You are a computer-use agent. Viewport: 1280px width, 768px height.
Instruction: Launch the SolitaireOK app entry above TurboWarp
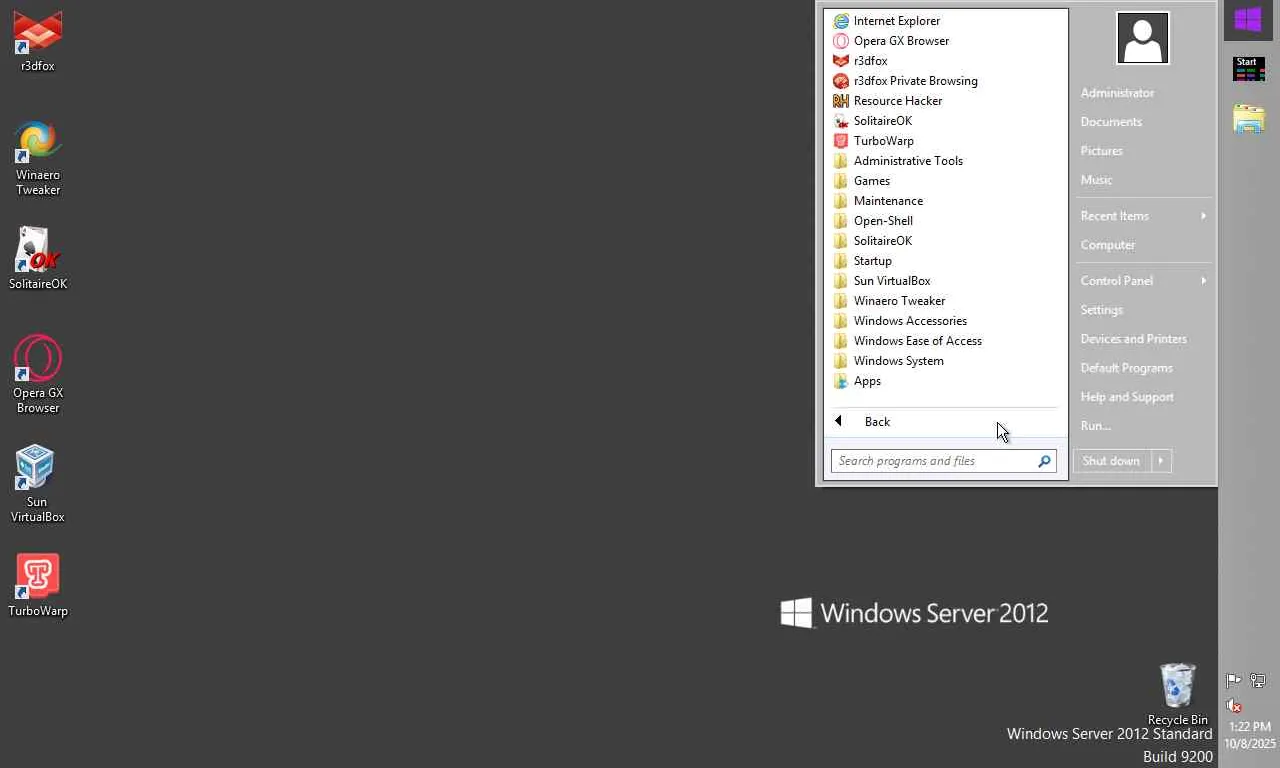(945, 121)
